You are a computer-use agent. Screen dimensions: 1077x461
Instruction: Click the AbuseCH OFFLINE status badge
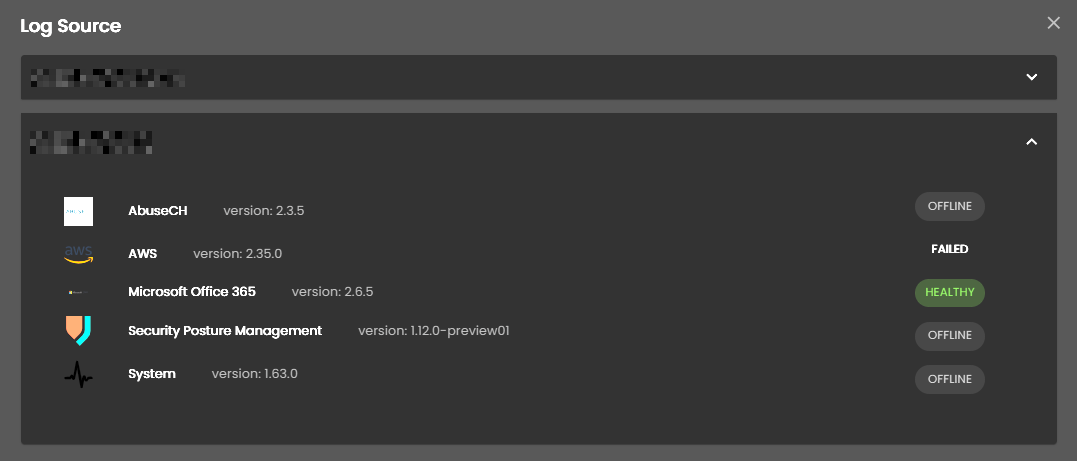(949, 207)
